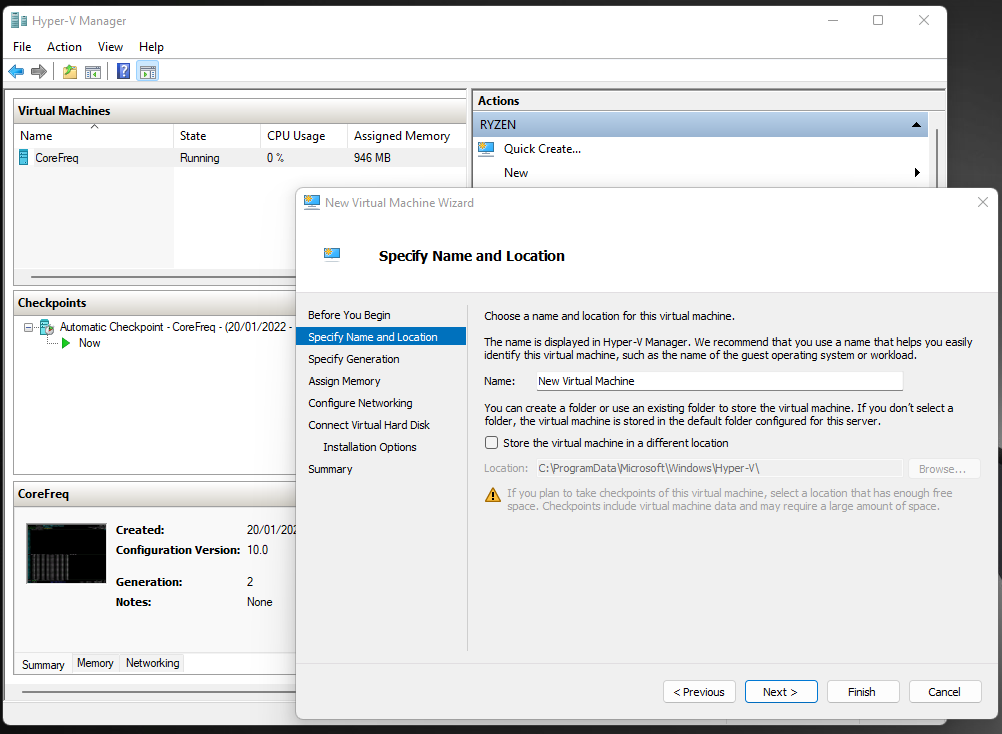Click the Previous button in the wizard
Image resolution: width=1002 pixels, height=734 pixels.
click(699, 692)
